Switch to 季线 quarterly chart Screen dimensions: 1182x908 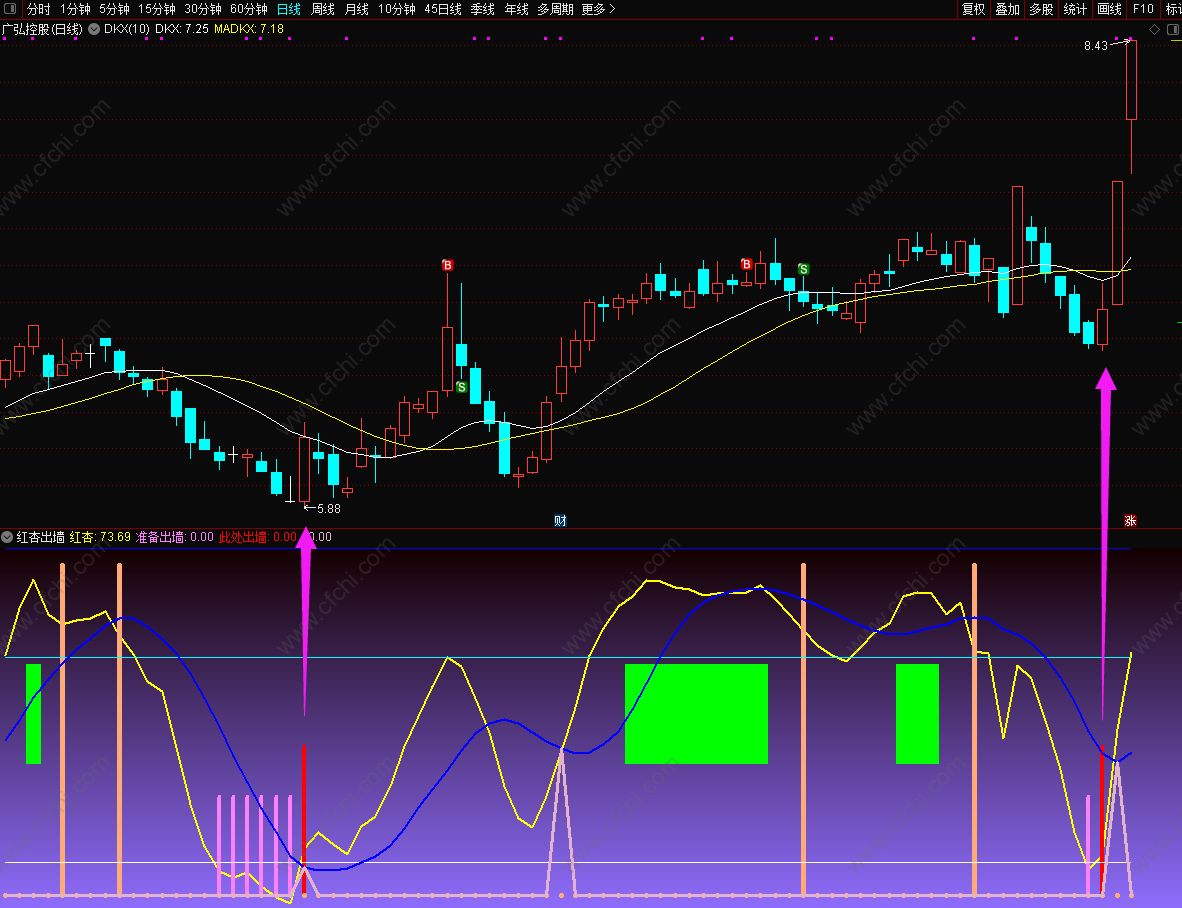(x=482, y=9)
